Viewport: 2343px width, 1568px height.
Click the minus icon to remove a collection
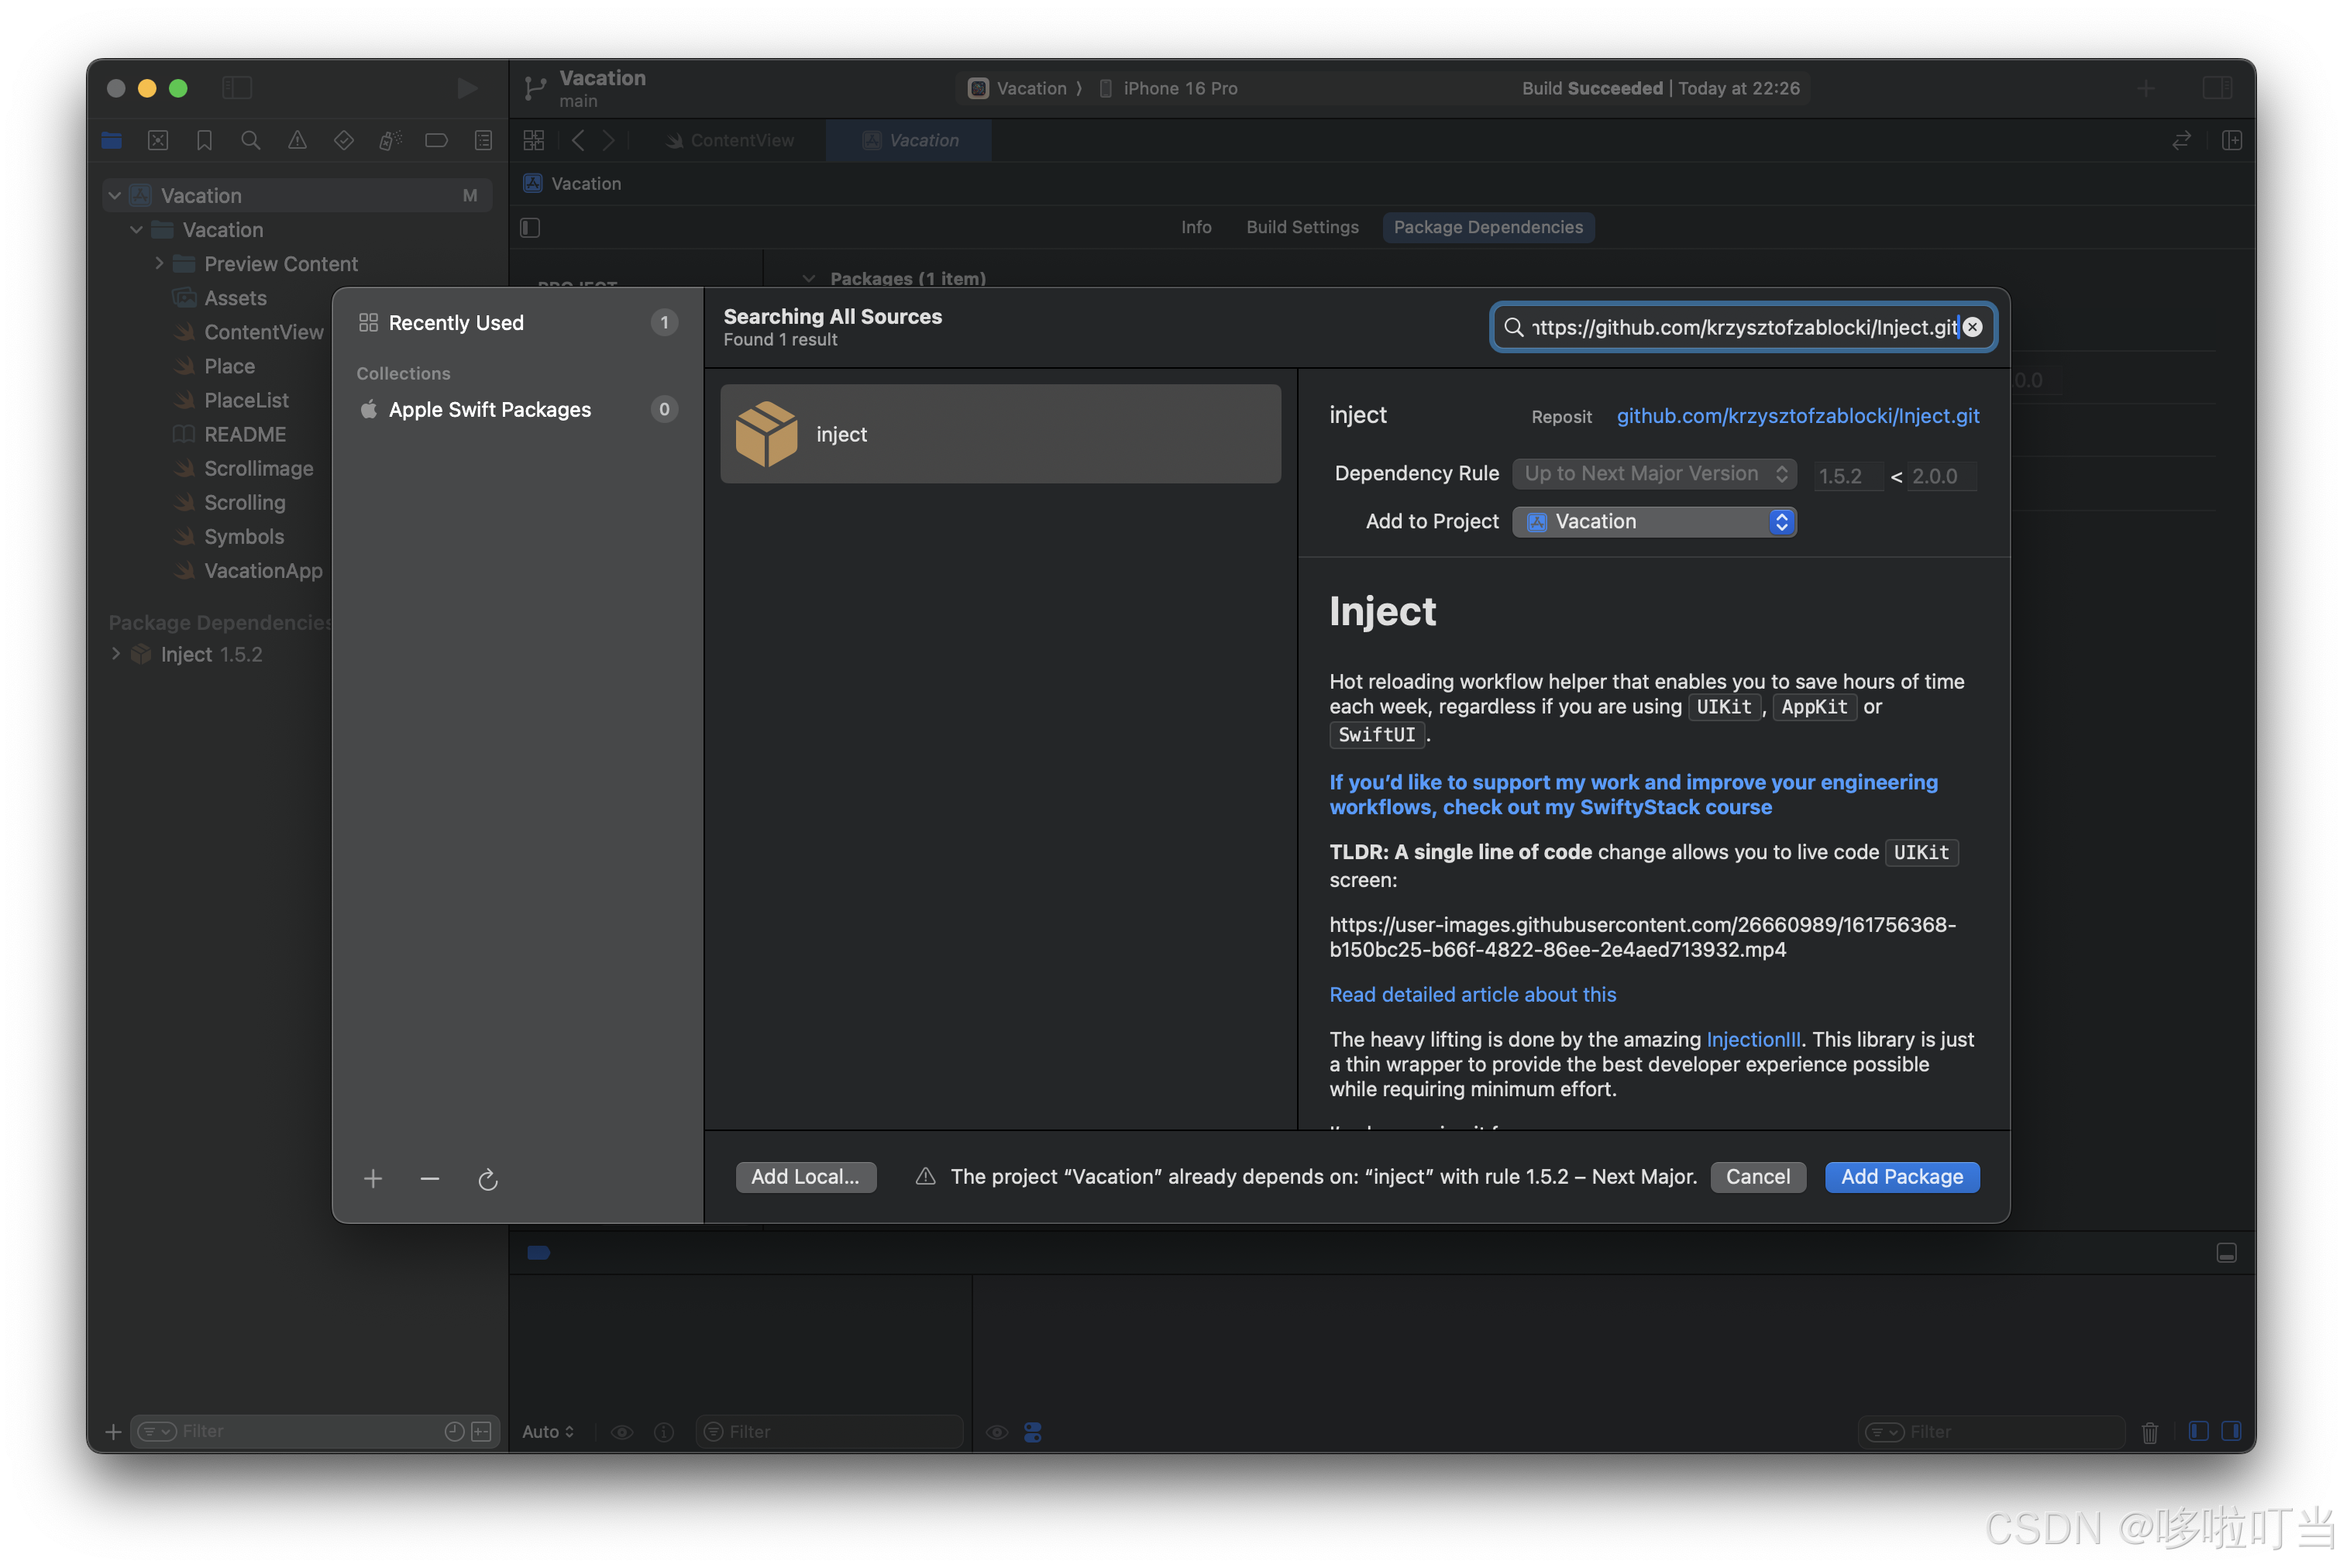(x=430, y=1179)
